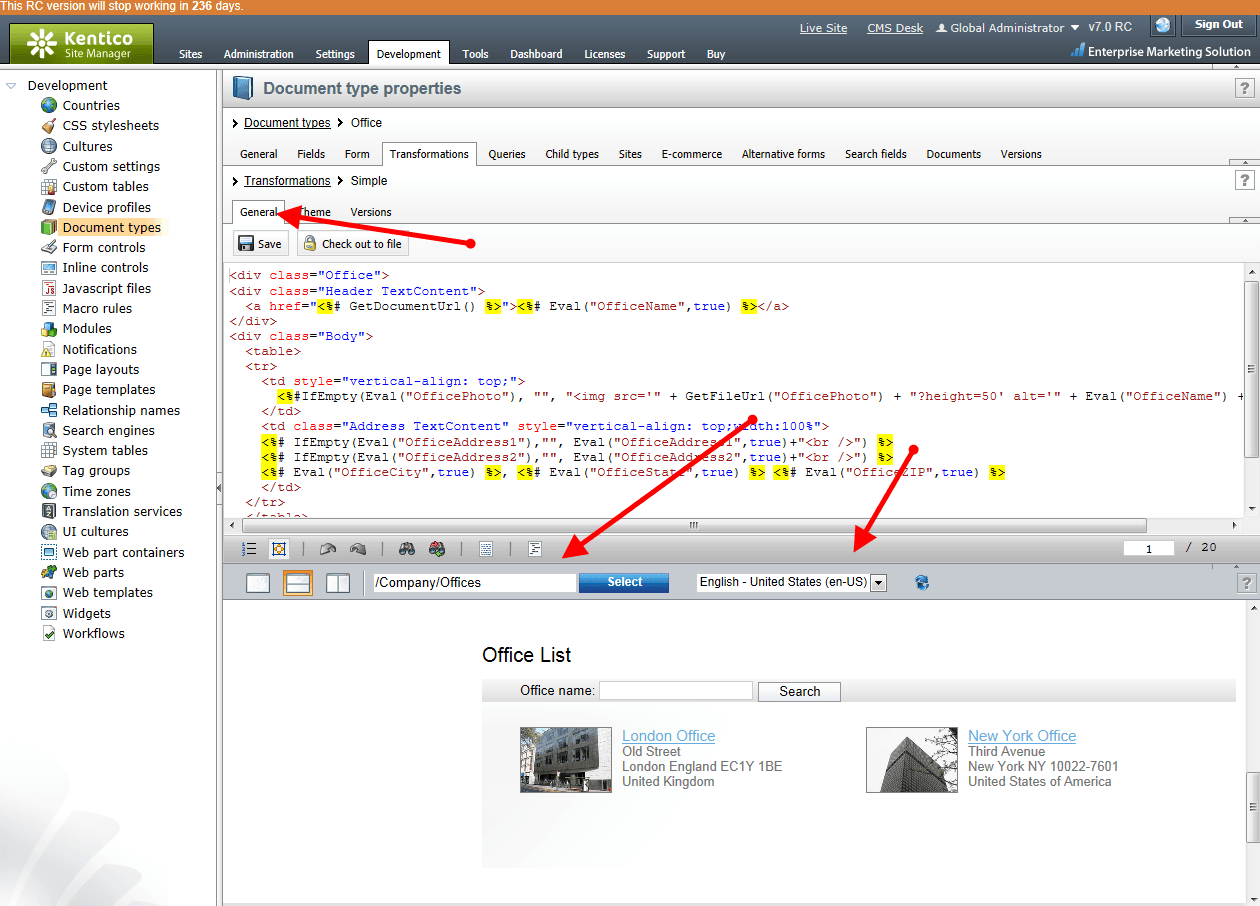Go to Transformations breadcrumb link
The height and width of the screenshot is (906, 1260).
pos(287,181)
